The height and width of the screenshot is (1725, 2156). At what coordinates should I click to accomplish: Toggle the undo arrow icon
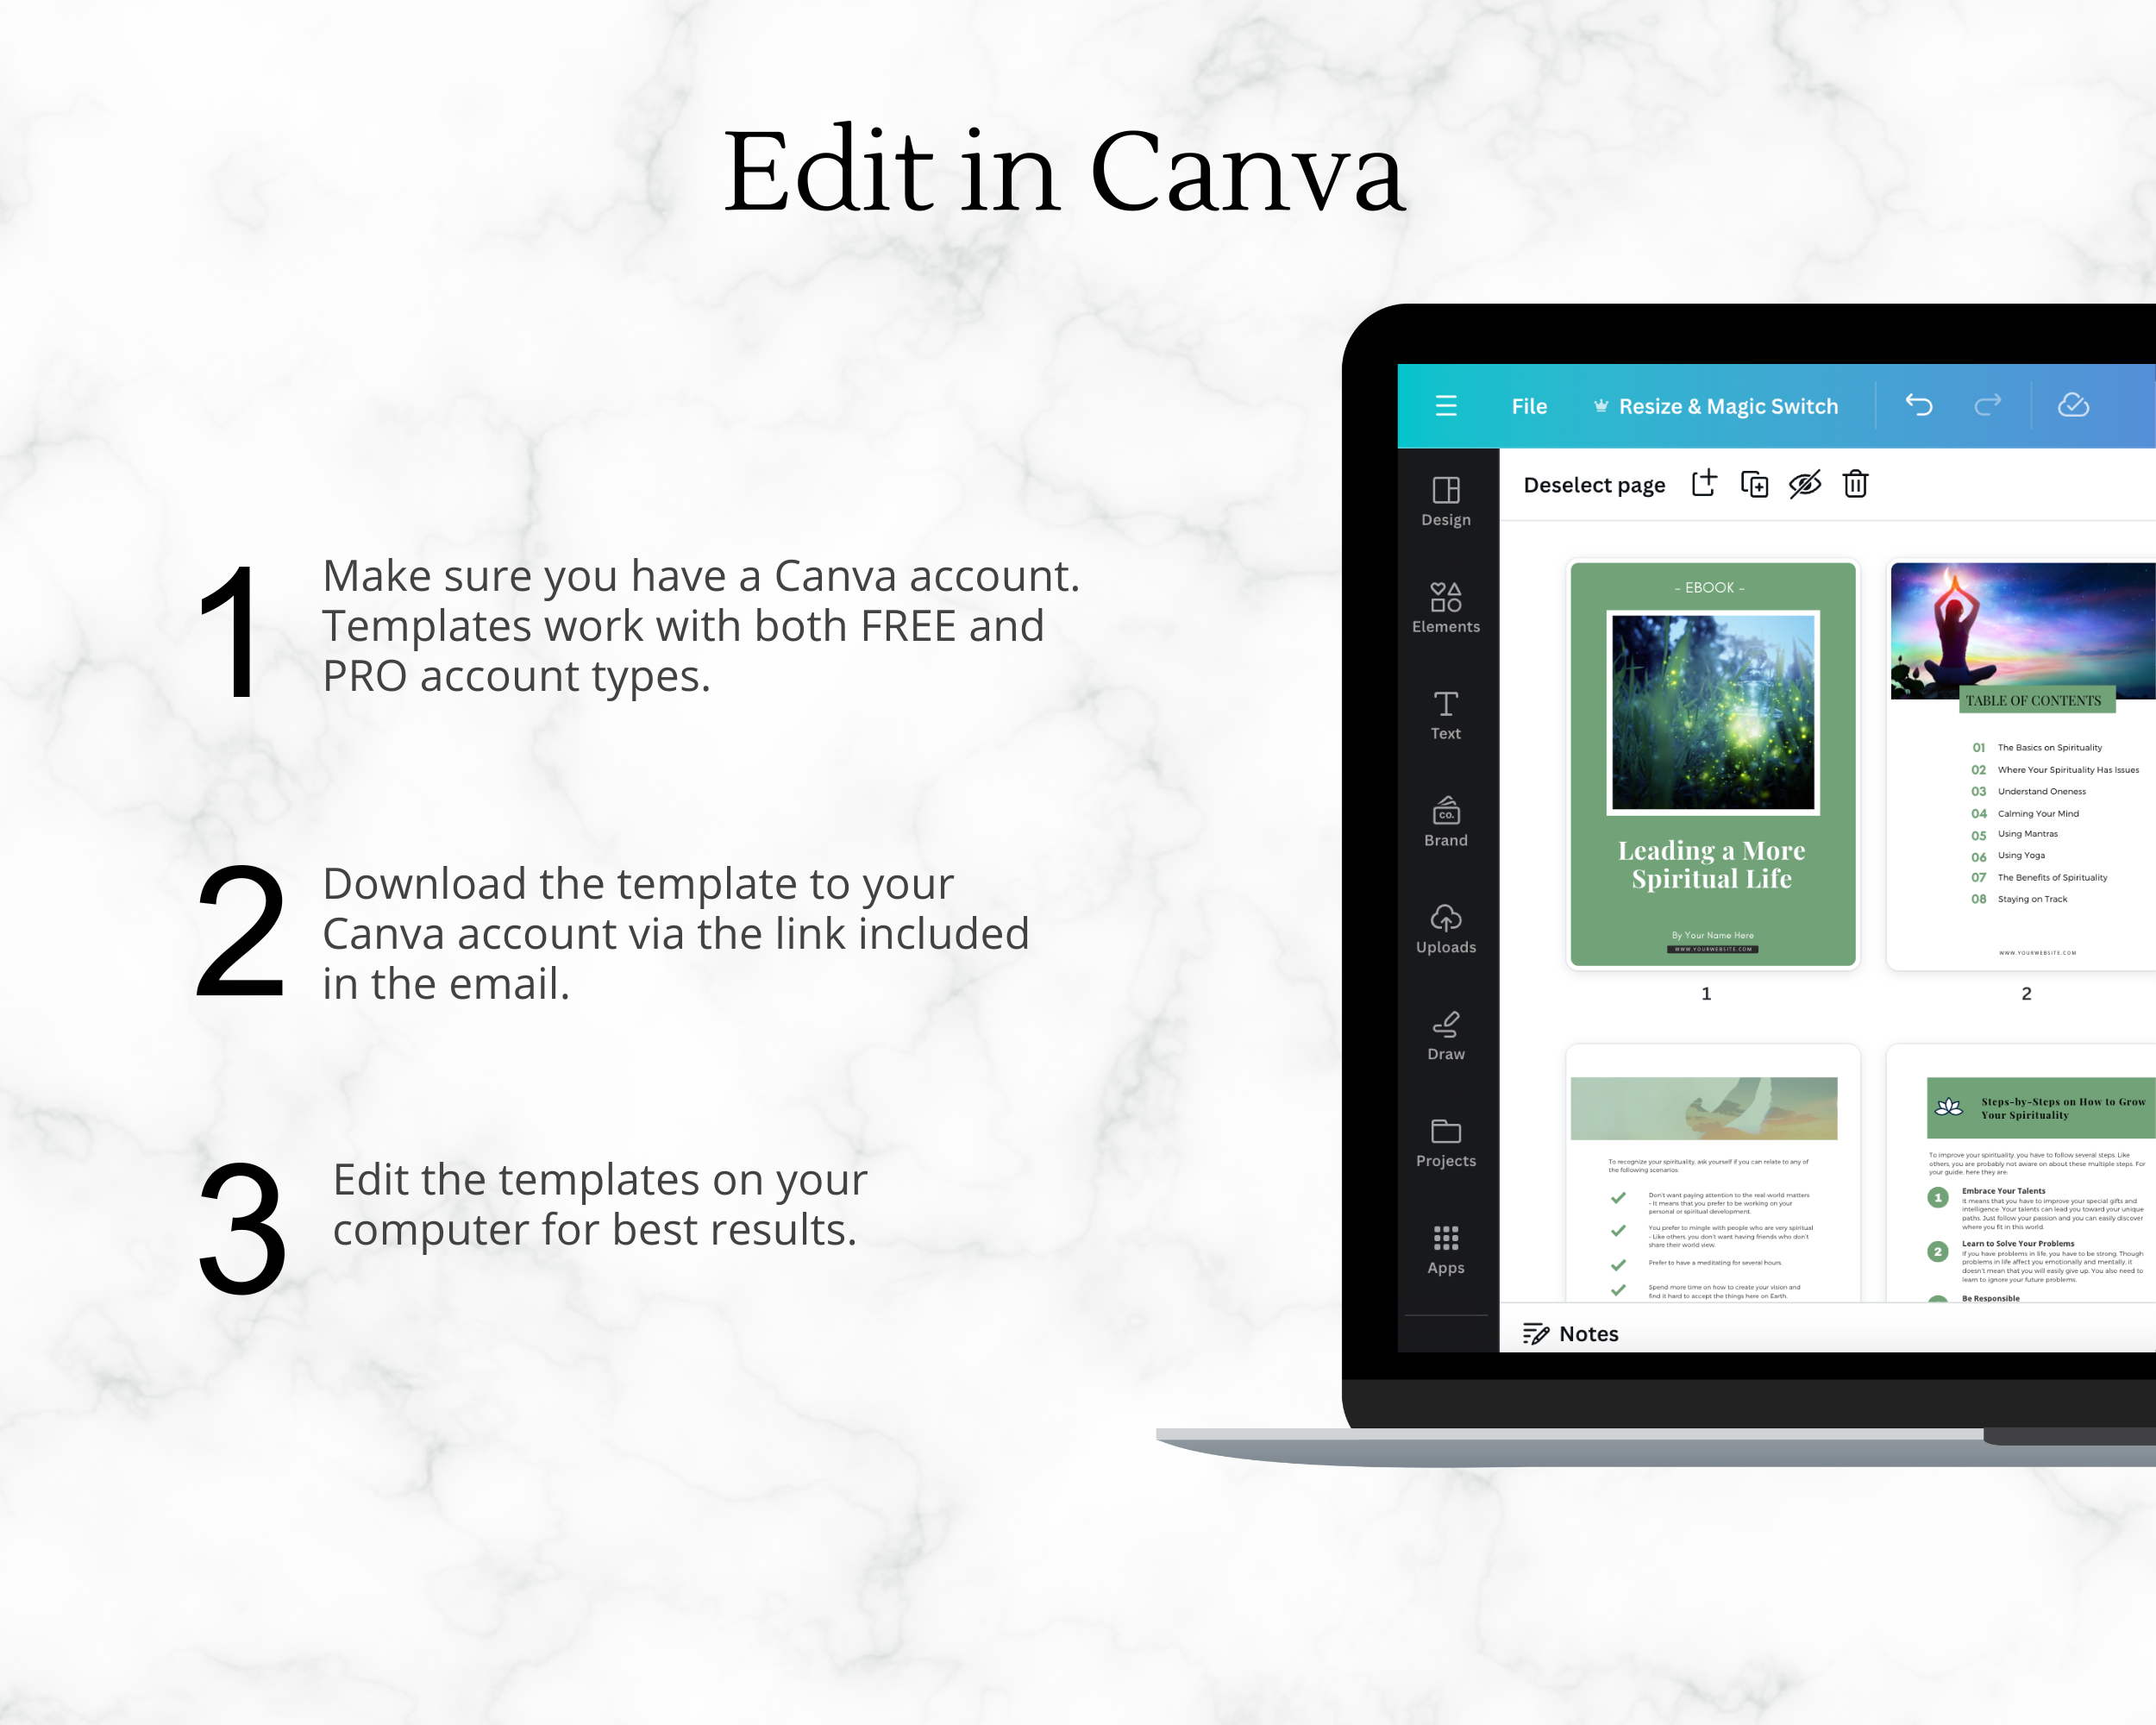point(1921,405)
